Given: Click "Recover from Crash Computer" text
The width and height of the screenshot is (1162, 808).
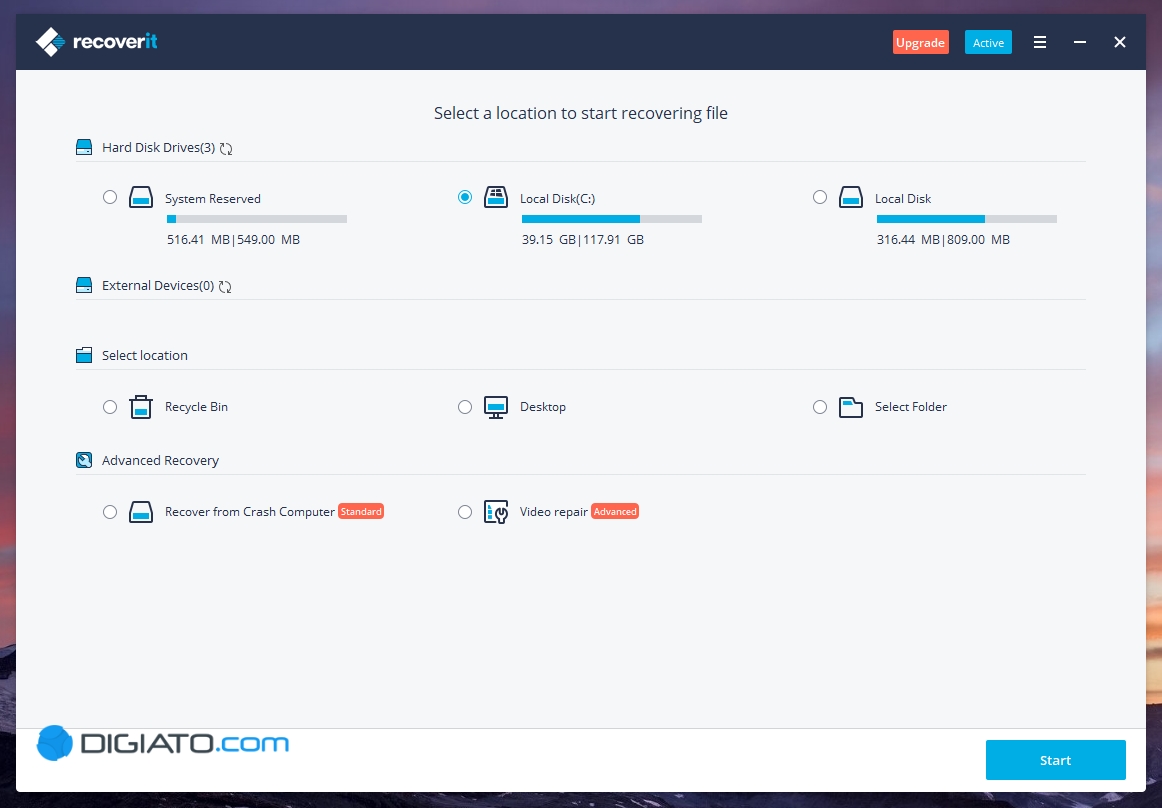Looking at the screenshot, I should (250, 512).
